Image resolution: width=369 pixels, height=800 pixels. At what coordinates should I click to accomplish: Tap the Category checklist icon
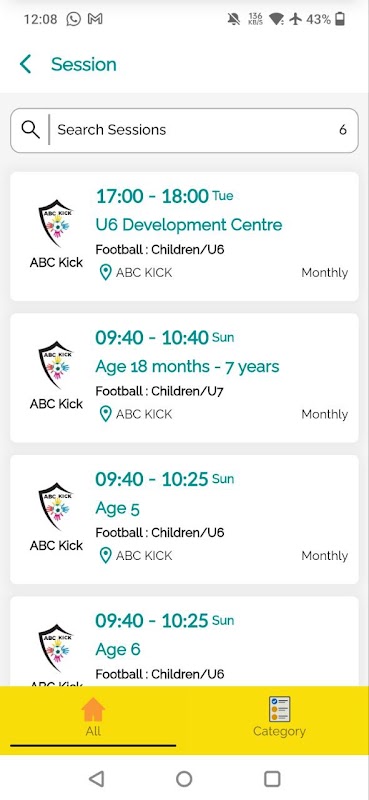279,709
